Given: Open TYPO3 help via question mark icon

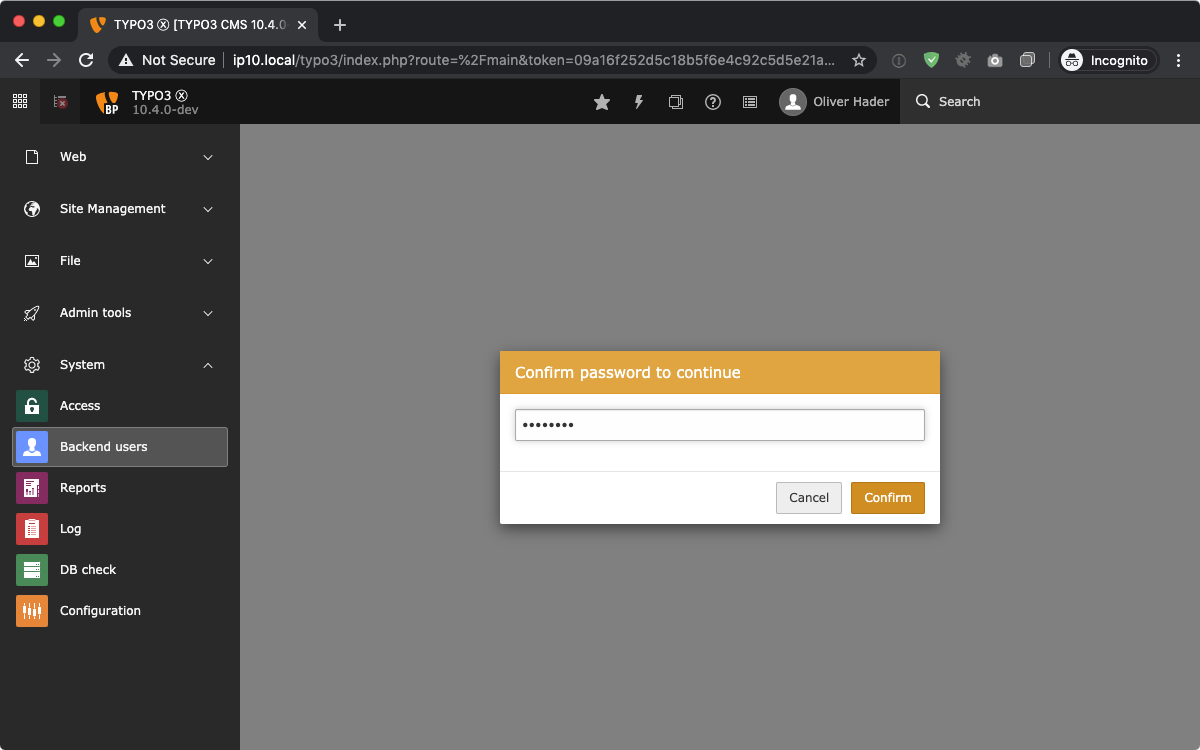Looking at the screenshot, I should [x=712, y=101].
